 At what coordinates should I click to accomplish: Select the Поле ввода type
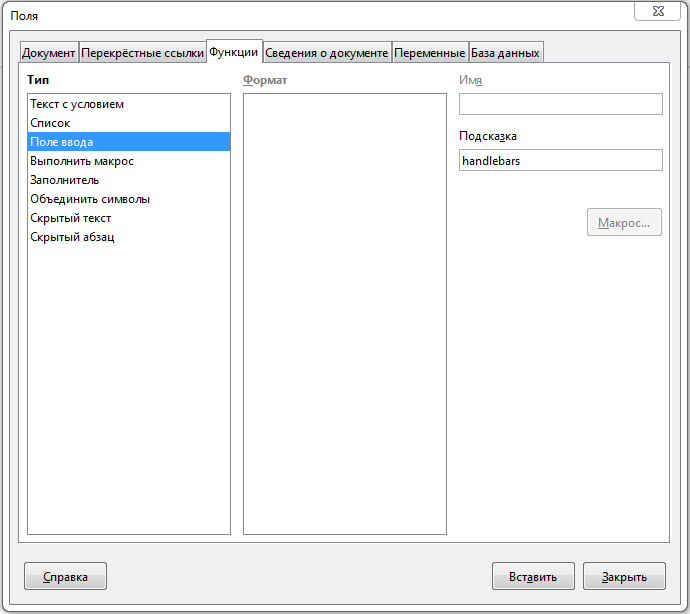(62, 142)
